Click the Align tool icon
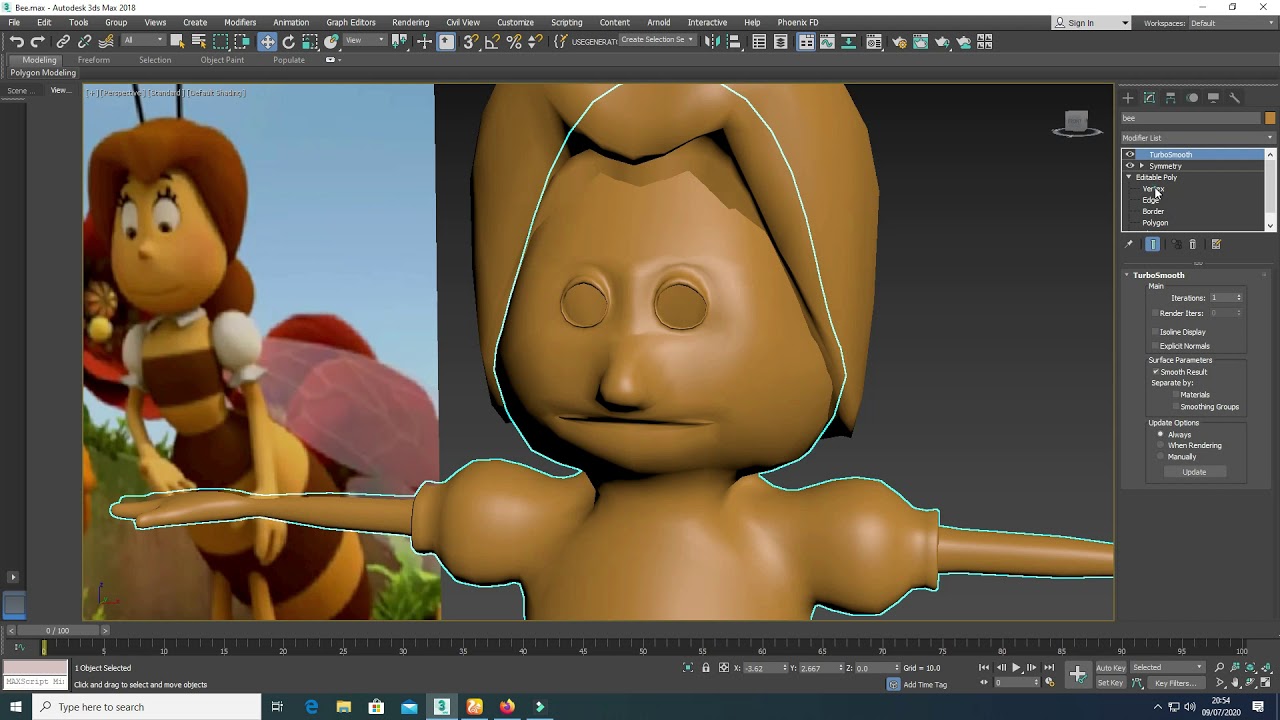This screenshot has width=1280, height=720. tap(733, 41)
